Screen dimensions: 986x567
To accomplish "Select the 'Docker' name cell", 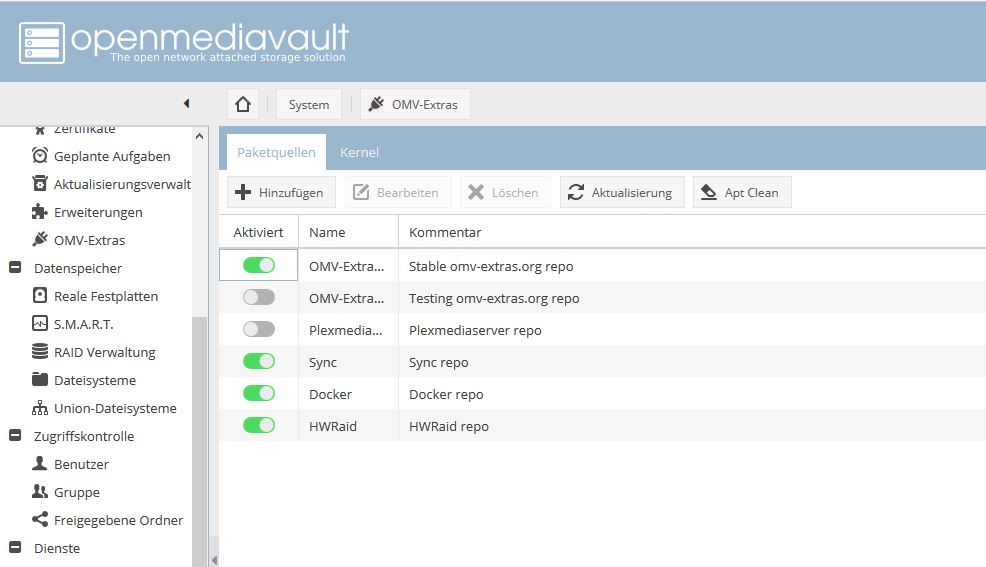I will point(348,394).
